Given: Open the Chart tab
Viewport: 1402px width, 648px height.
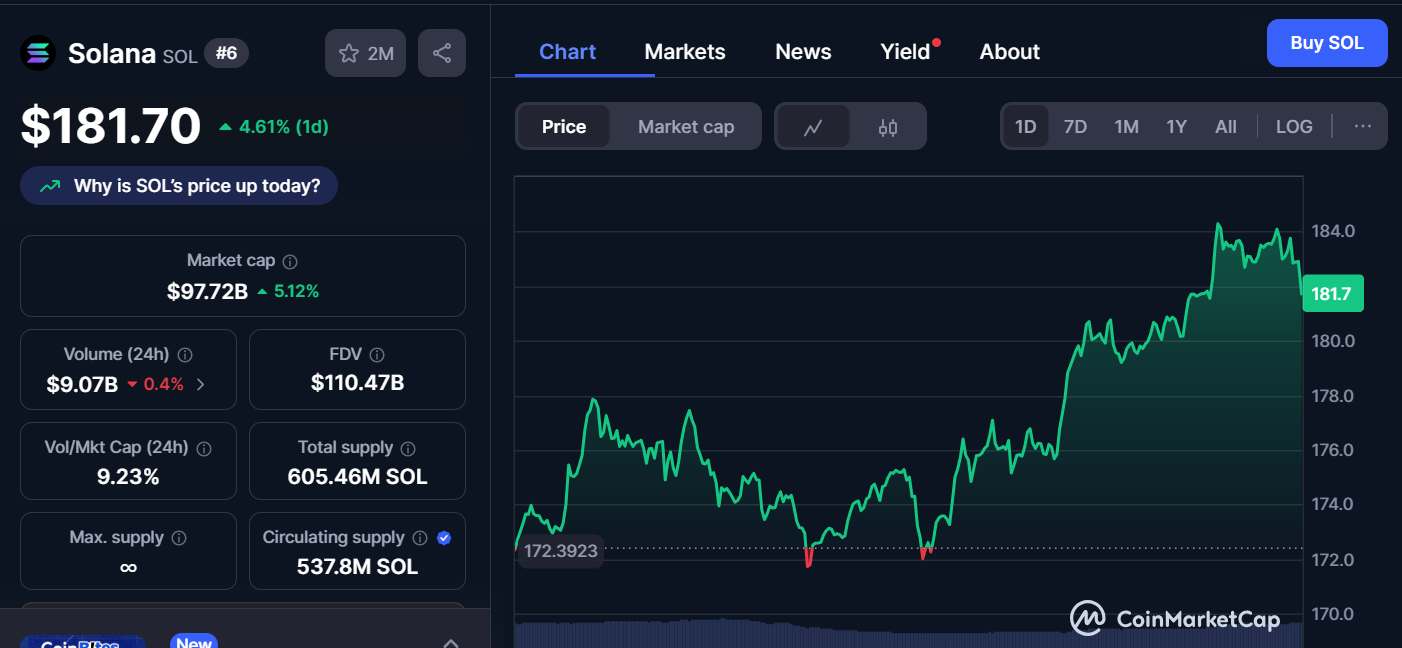Looking at the screenshot, I should point(567,52).
